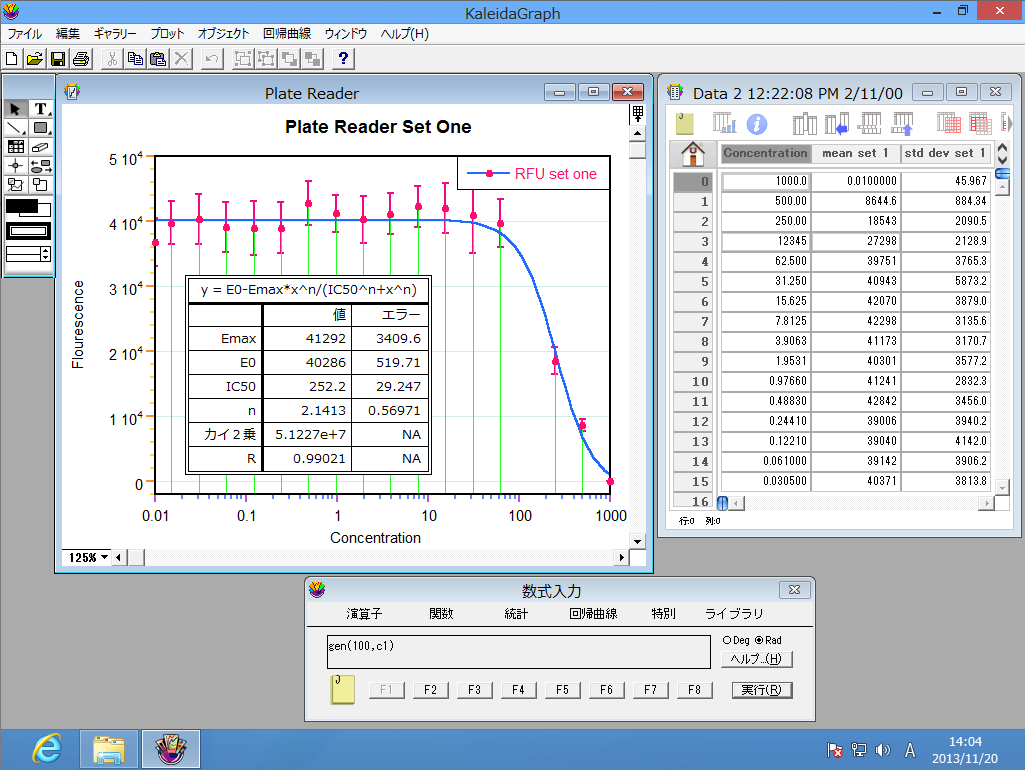
Task: Select the Deg radio button
Action: pyautogui.click(x=727, y=640)
